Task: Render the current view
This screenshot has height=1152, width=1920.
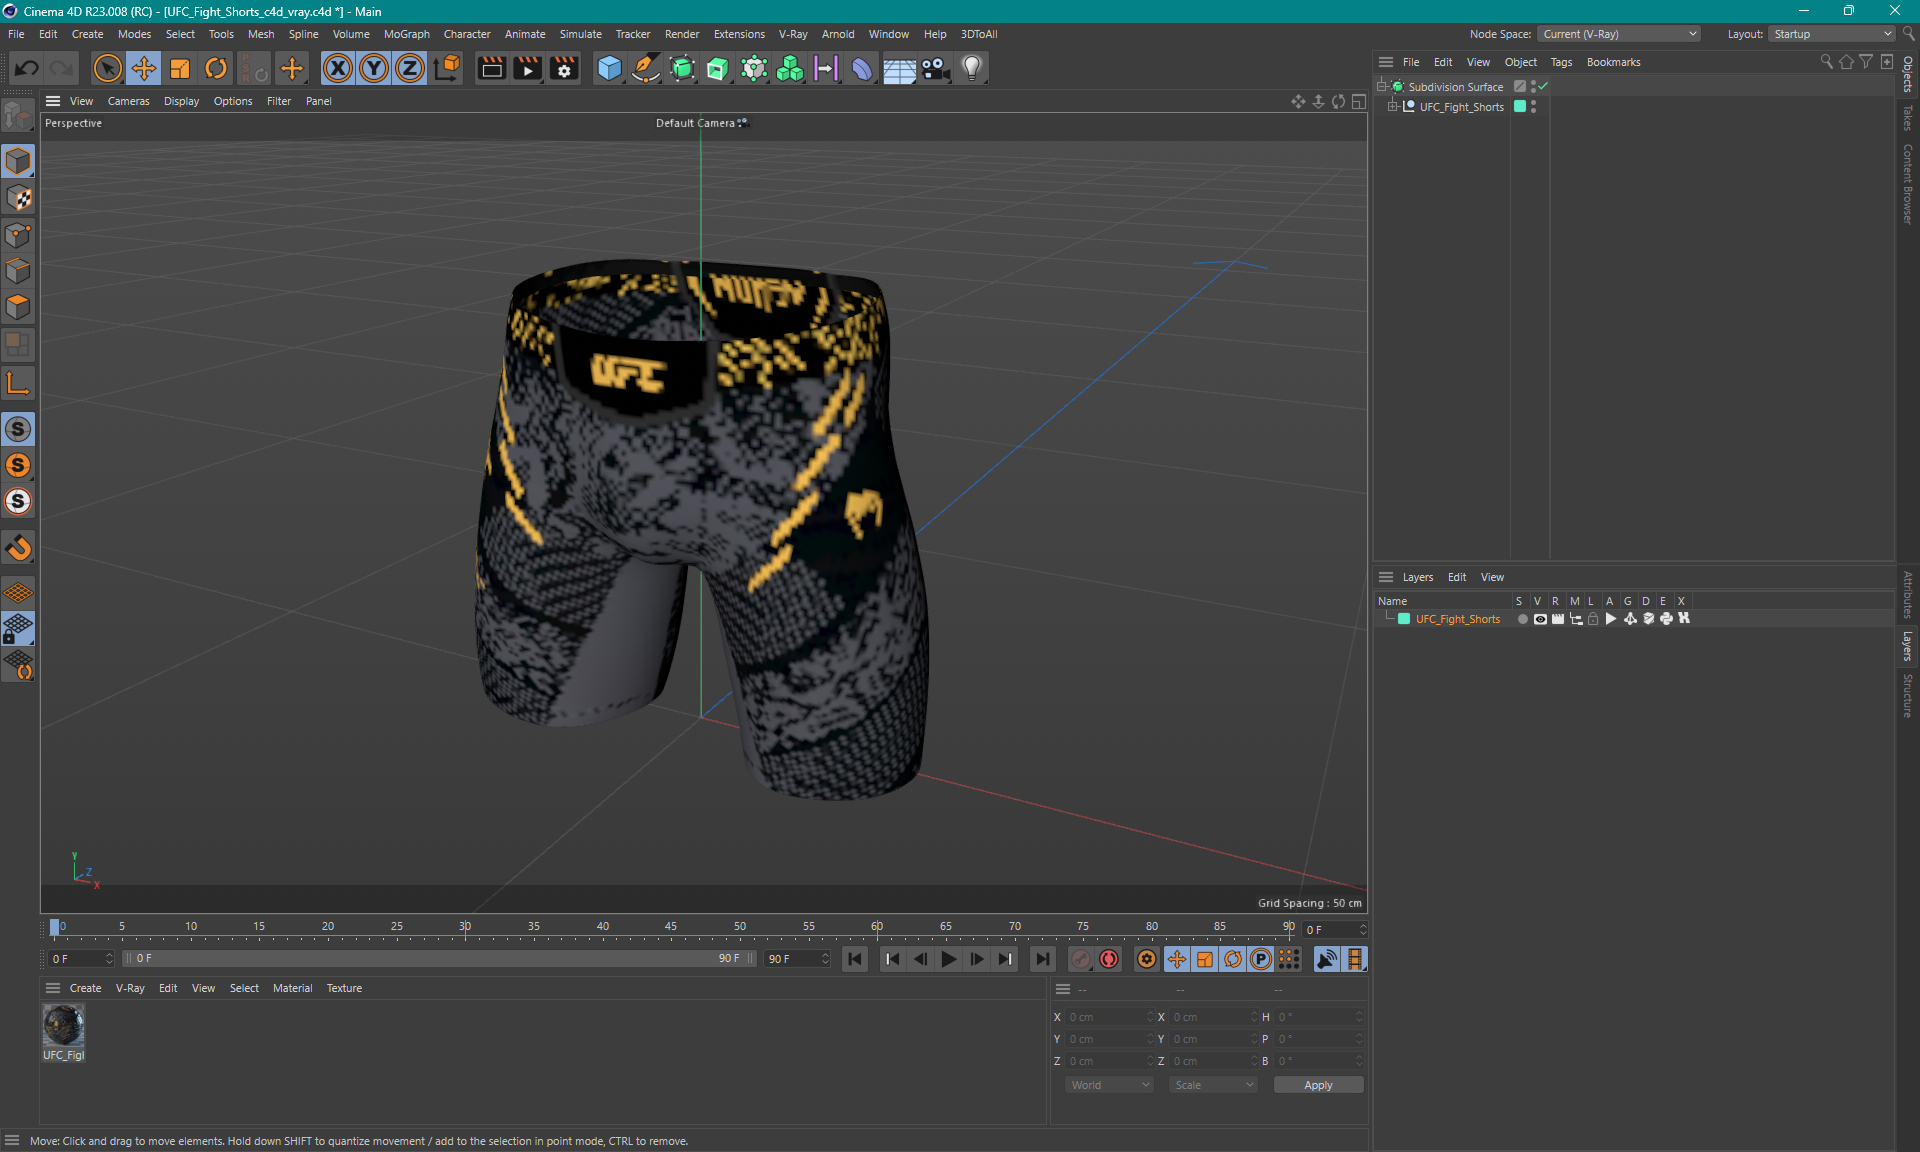Action: tap(491, 68)
